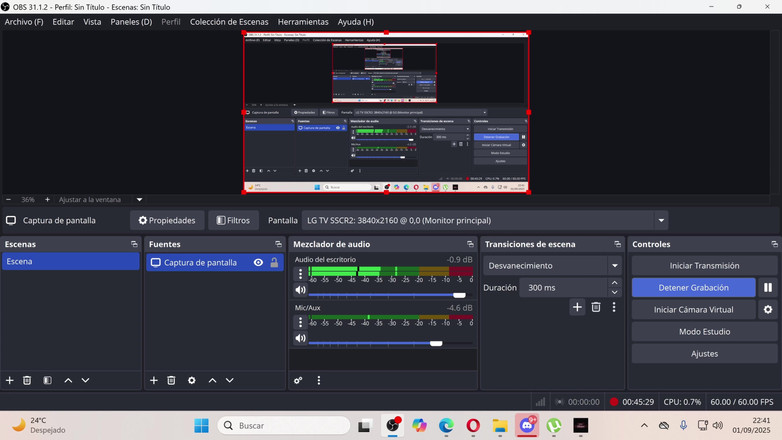Expand the Pantalla monitor dropdown
The image size is (782, 440).
661,220
